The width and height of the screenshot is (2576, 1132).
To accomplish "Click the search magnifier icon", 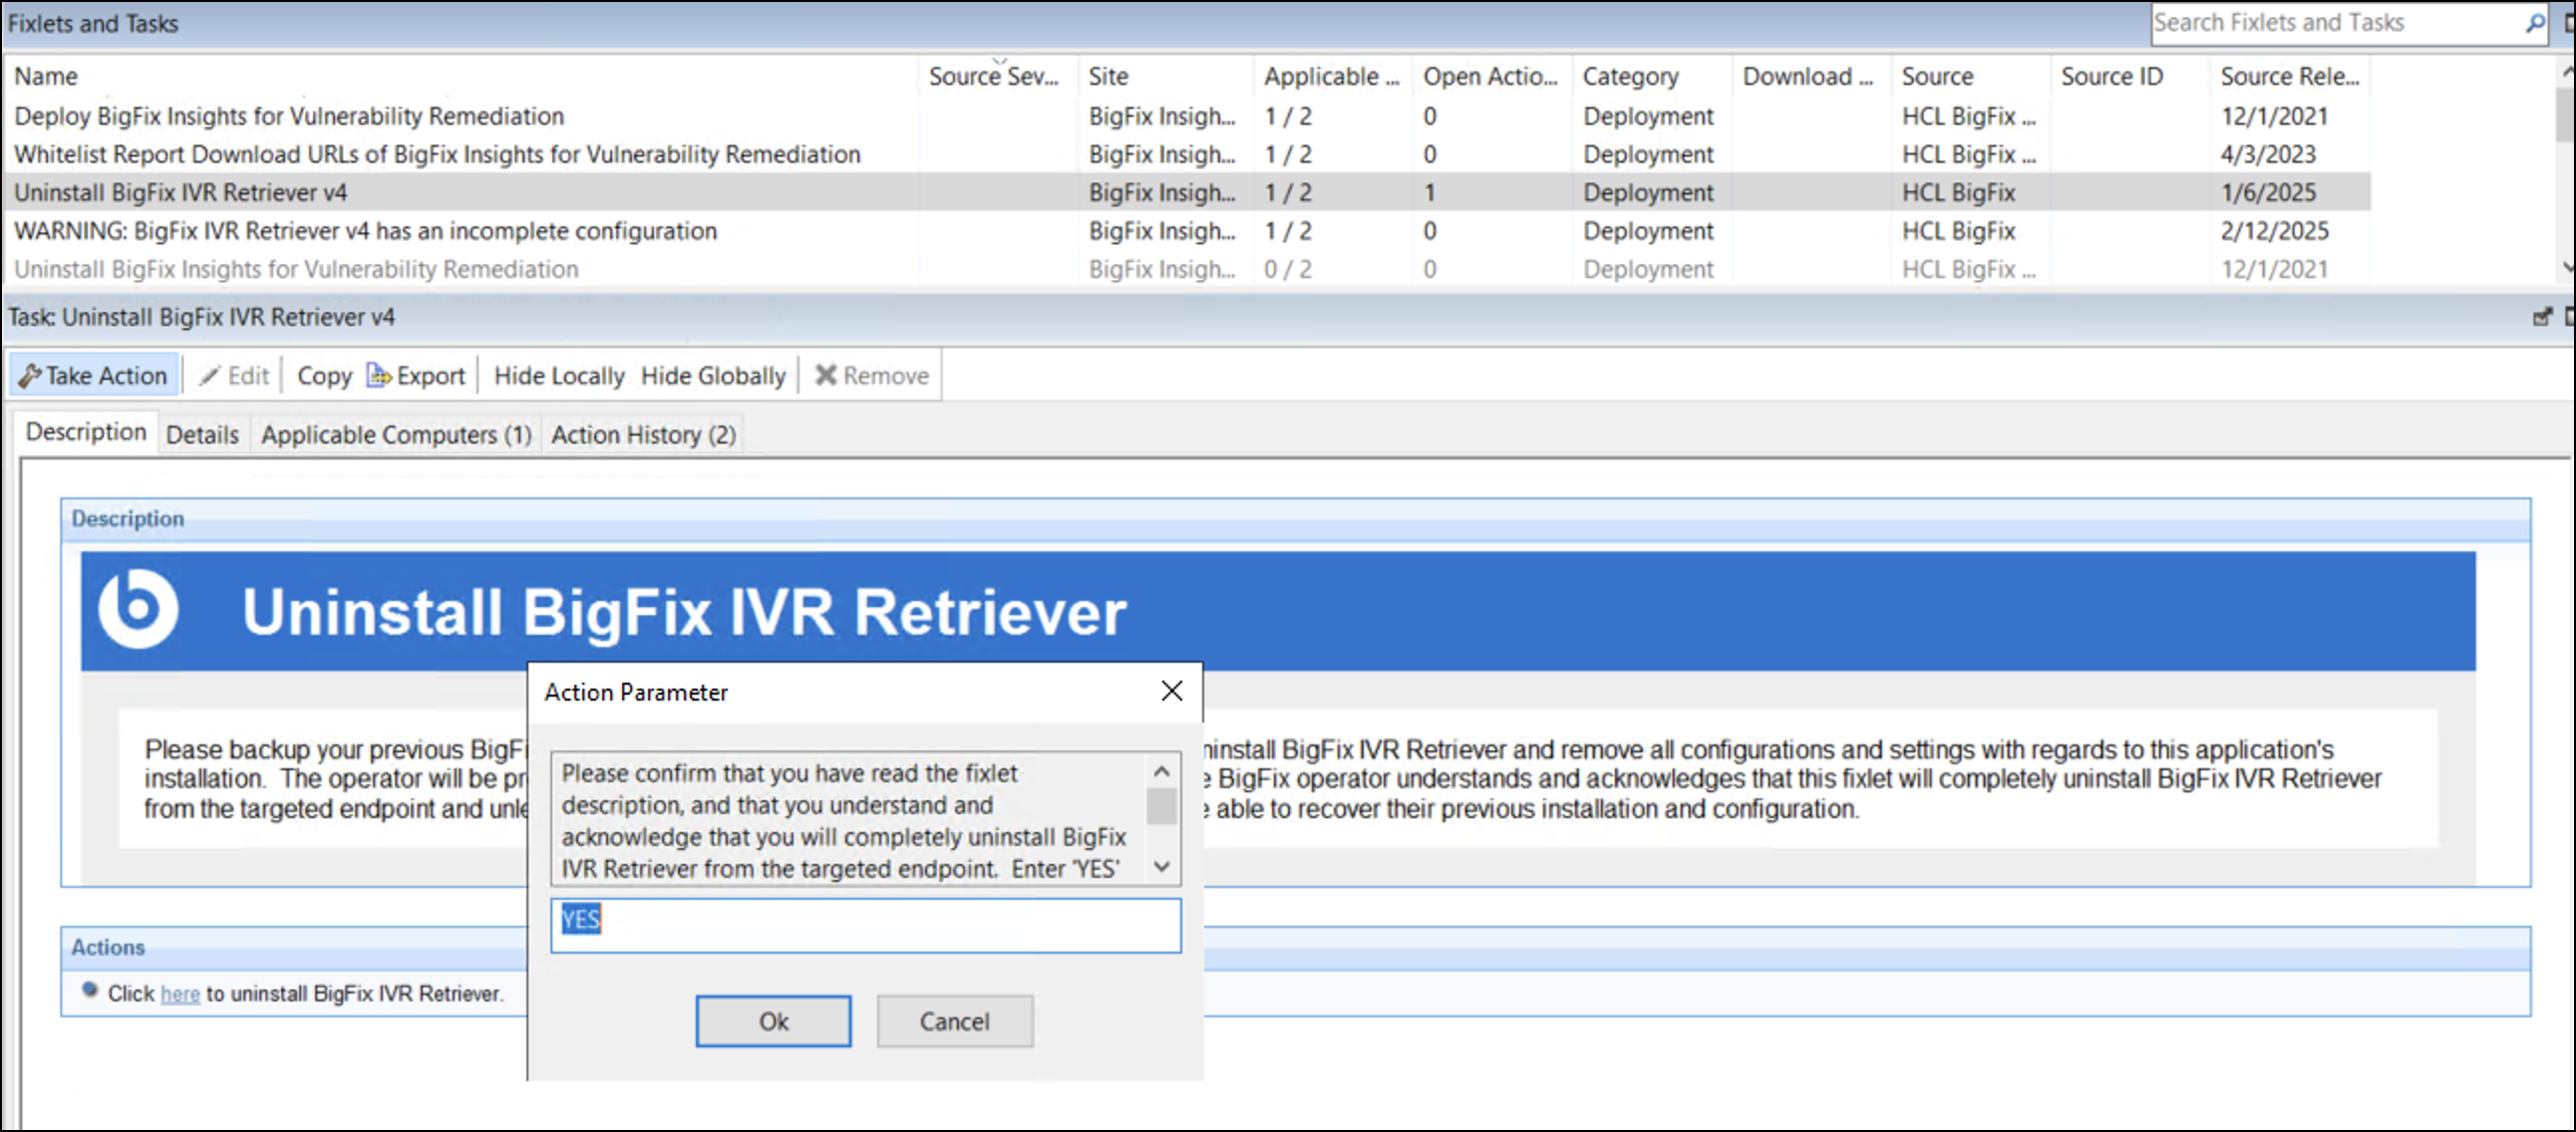I will click(2535, 23).
